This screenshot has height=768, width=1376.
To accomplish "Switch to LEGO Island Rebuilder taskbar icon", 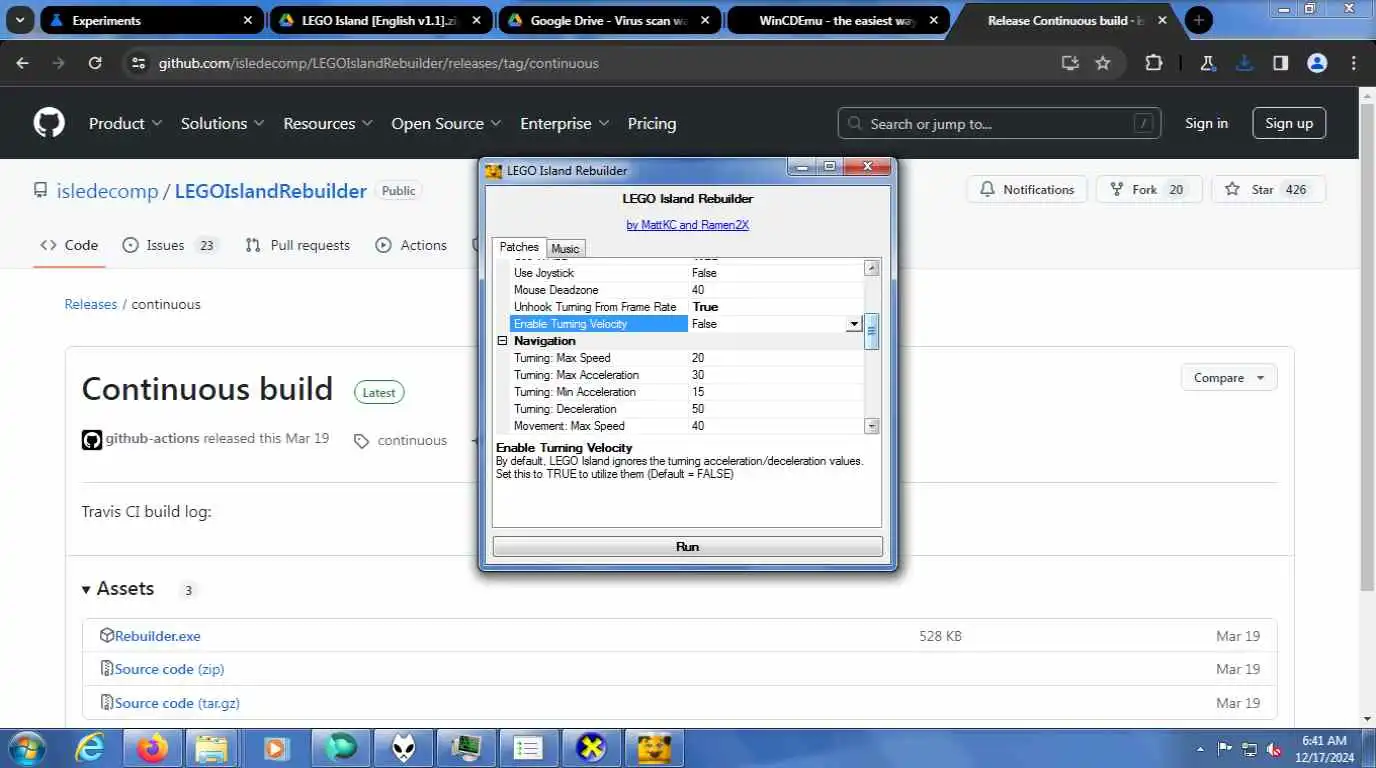I will (x=653, y=748).
